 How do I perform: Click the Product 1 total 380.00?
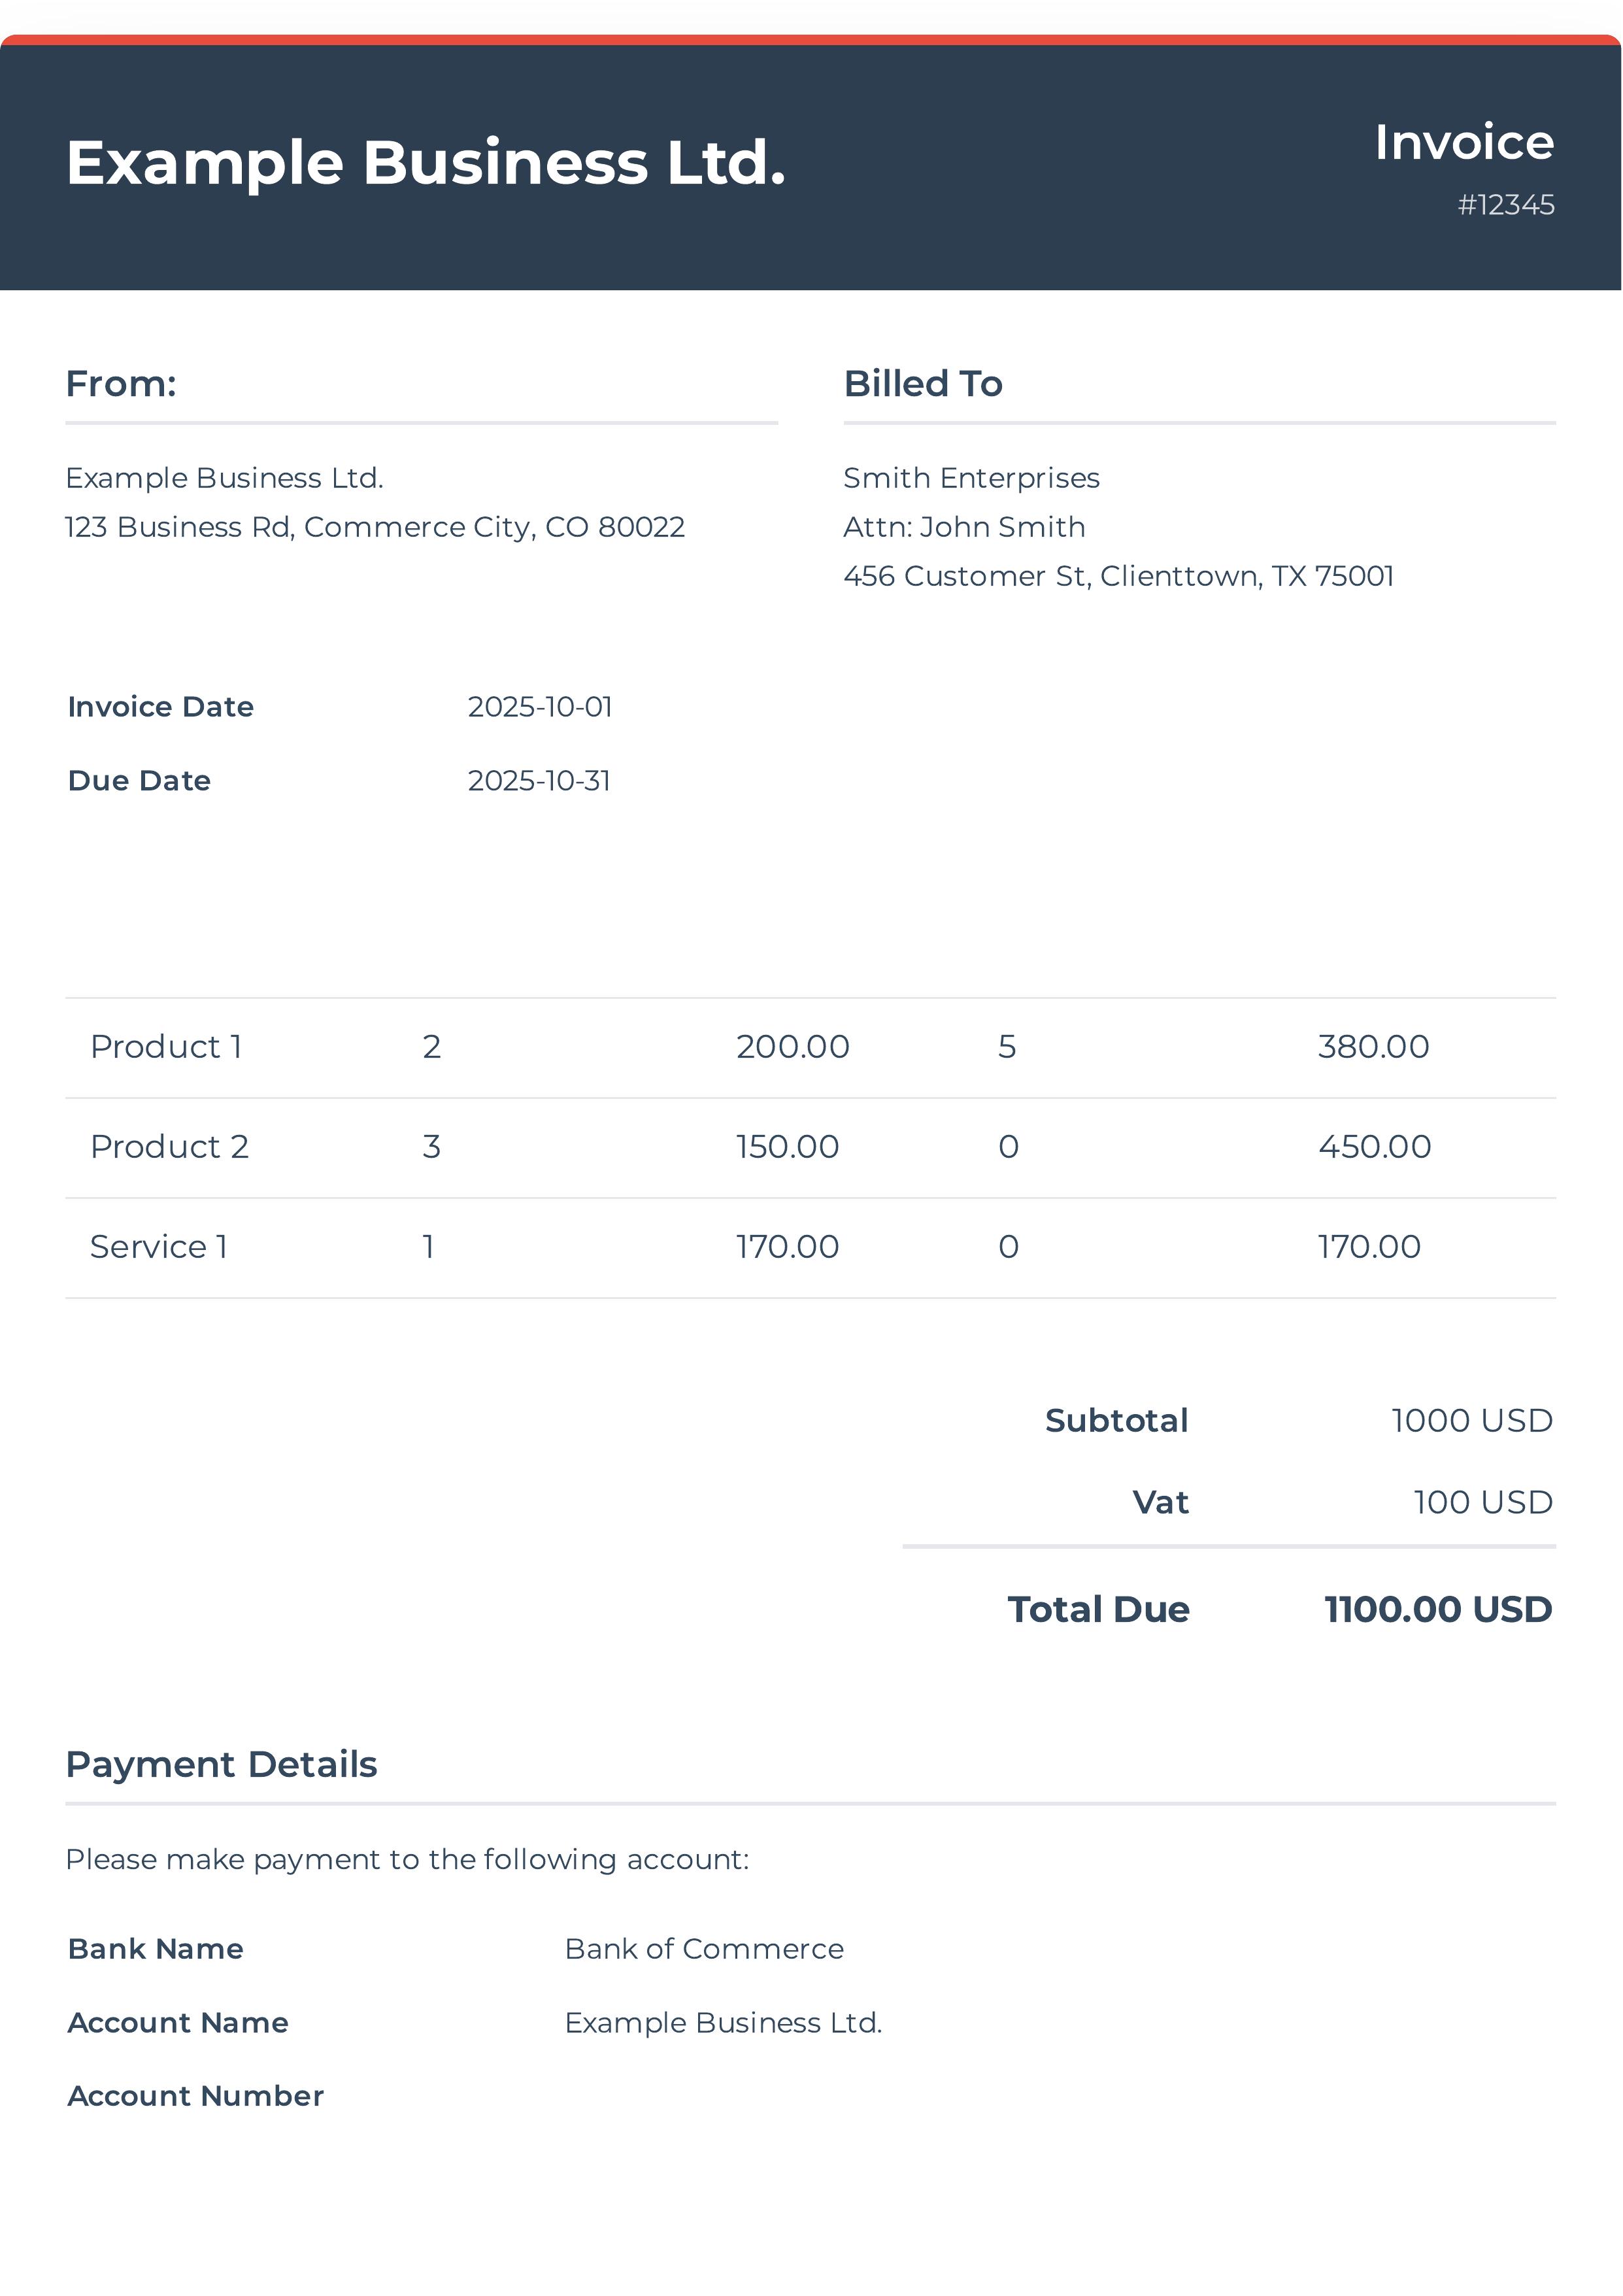click(1372, 1047)
